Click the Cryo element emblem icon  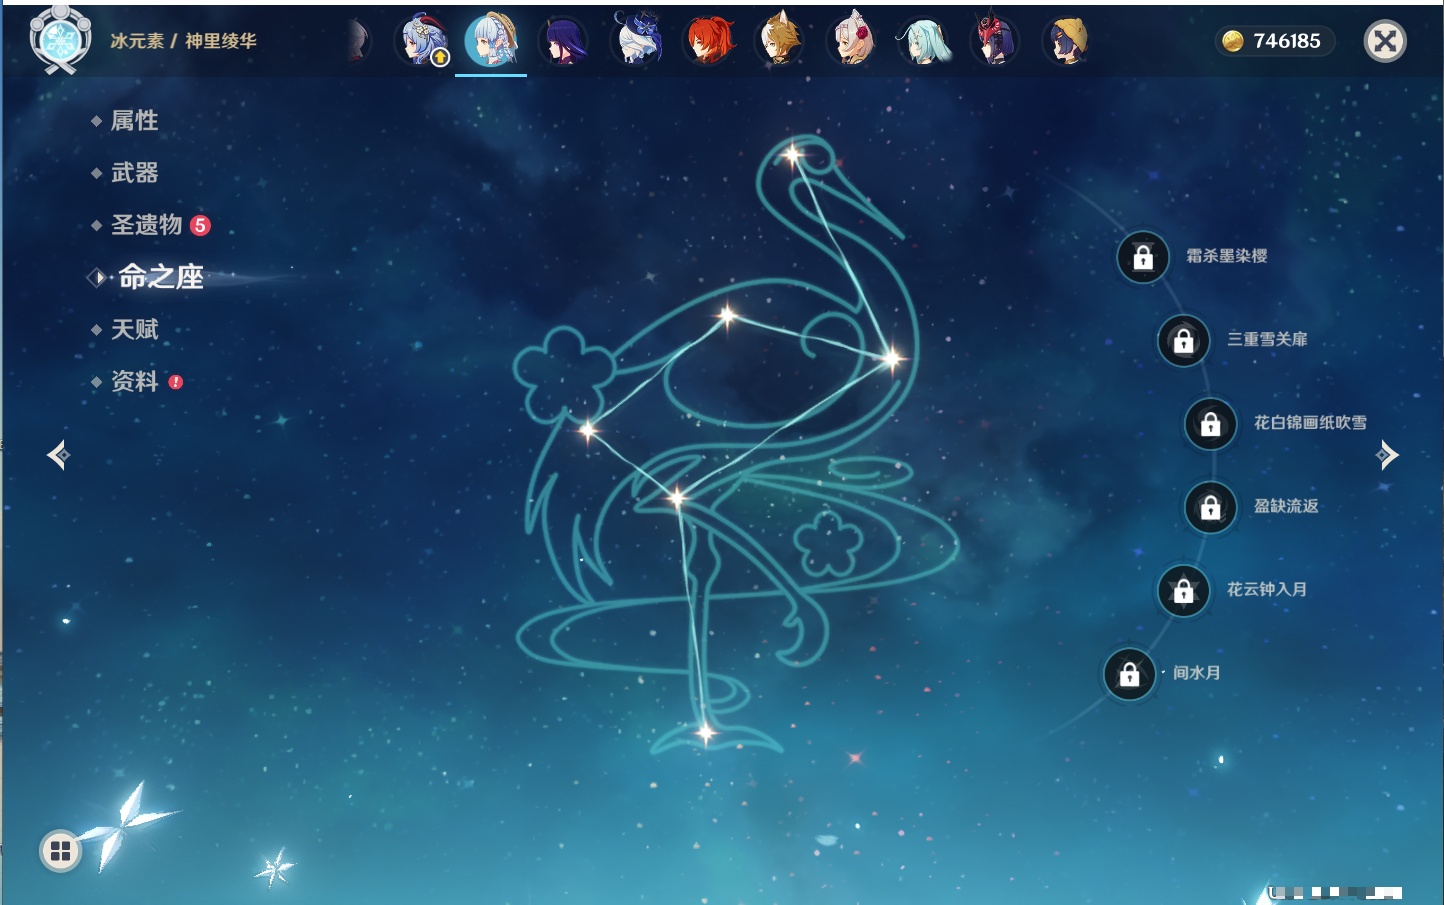pos(61,40)
